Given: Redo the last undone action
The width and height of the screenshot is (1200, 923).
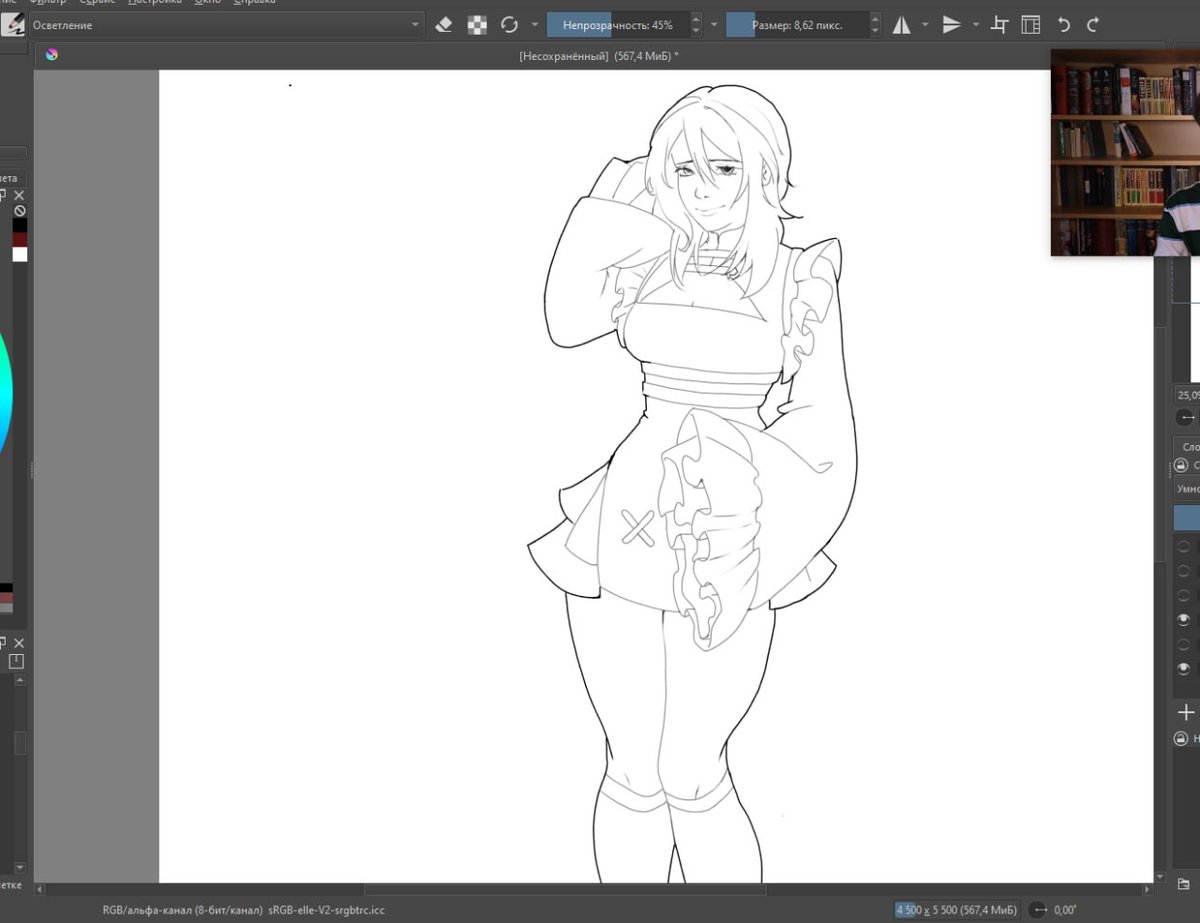Looking at the screenshot, I should [x=1093, y=24].
